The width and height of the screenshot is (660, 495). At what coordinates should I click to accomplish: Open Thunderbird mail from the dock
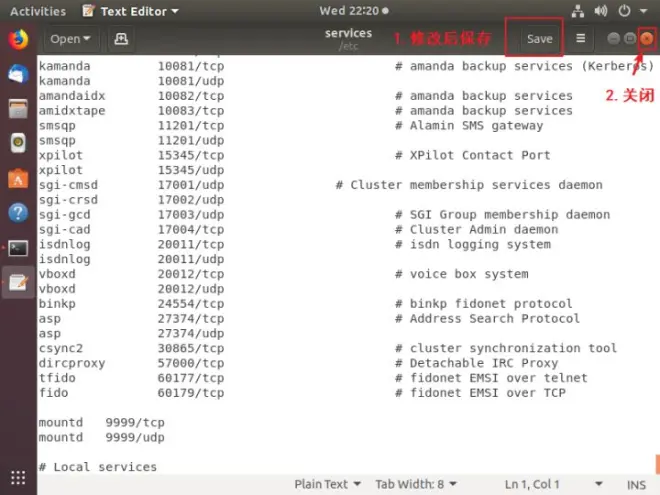18,75
